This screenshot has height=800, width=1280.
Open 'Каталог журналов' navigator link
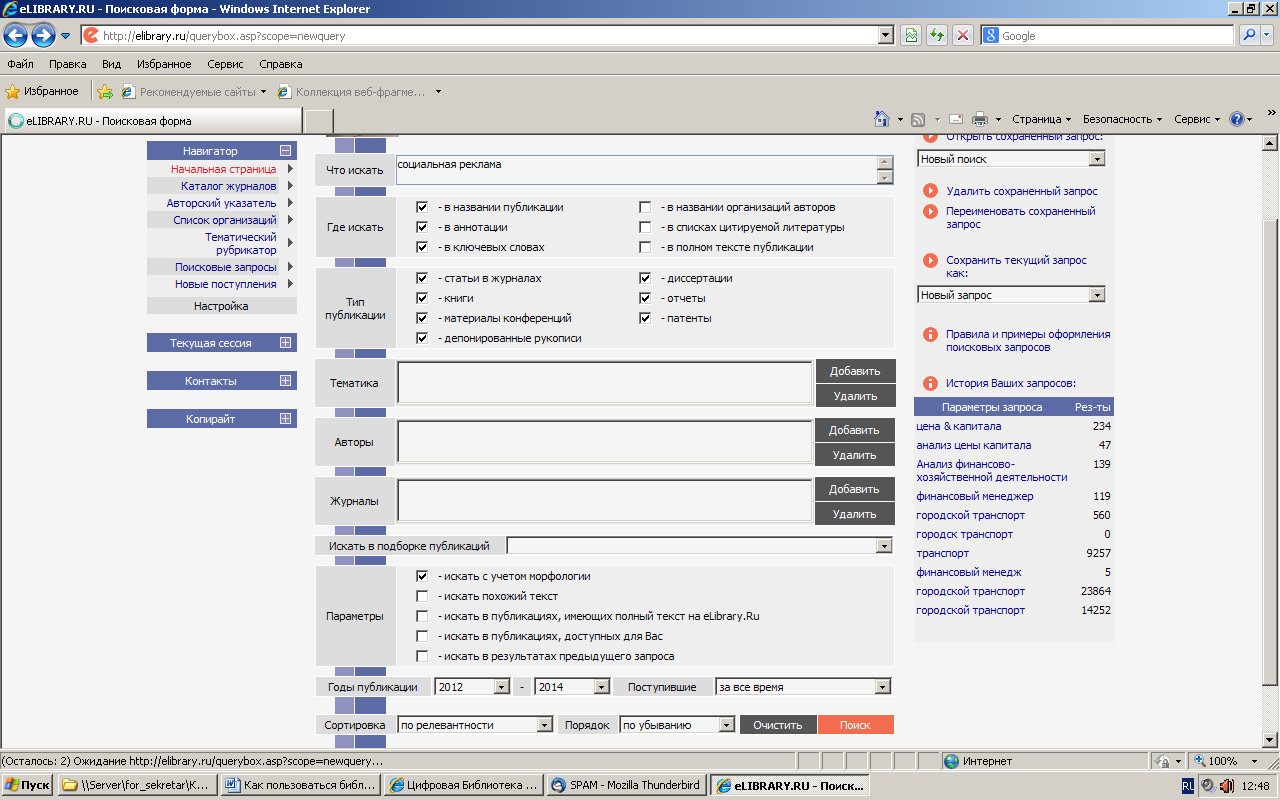pyautogui.click(x=228, y=186)
